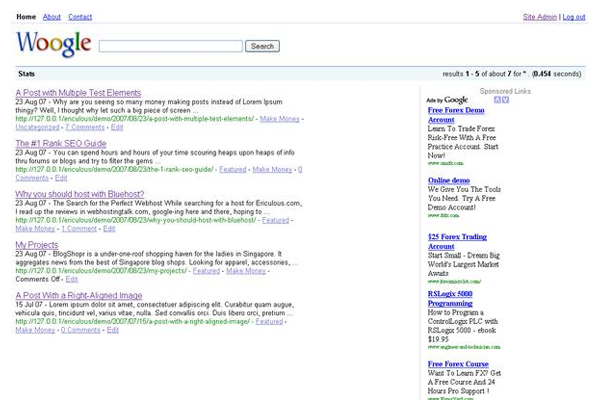600x400 pixels.
Task: Click Featured tag under Right-Aligned Image post
Action: click(x=269, y=322)
